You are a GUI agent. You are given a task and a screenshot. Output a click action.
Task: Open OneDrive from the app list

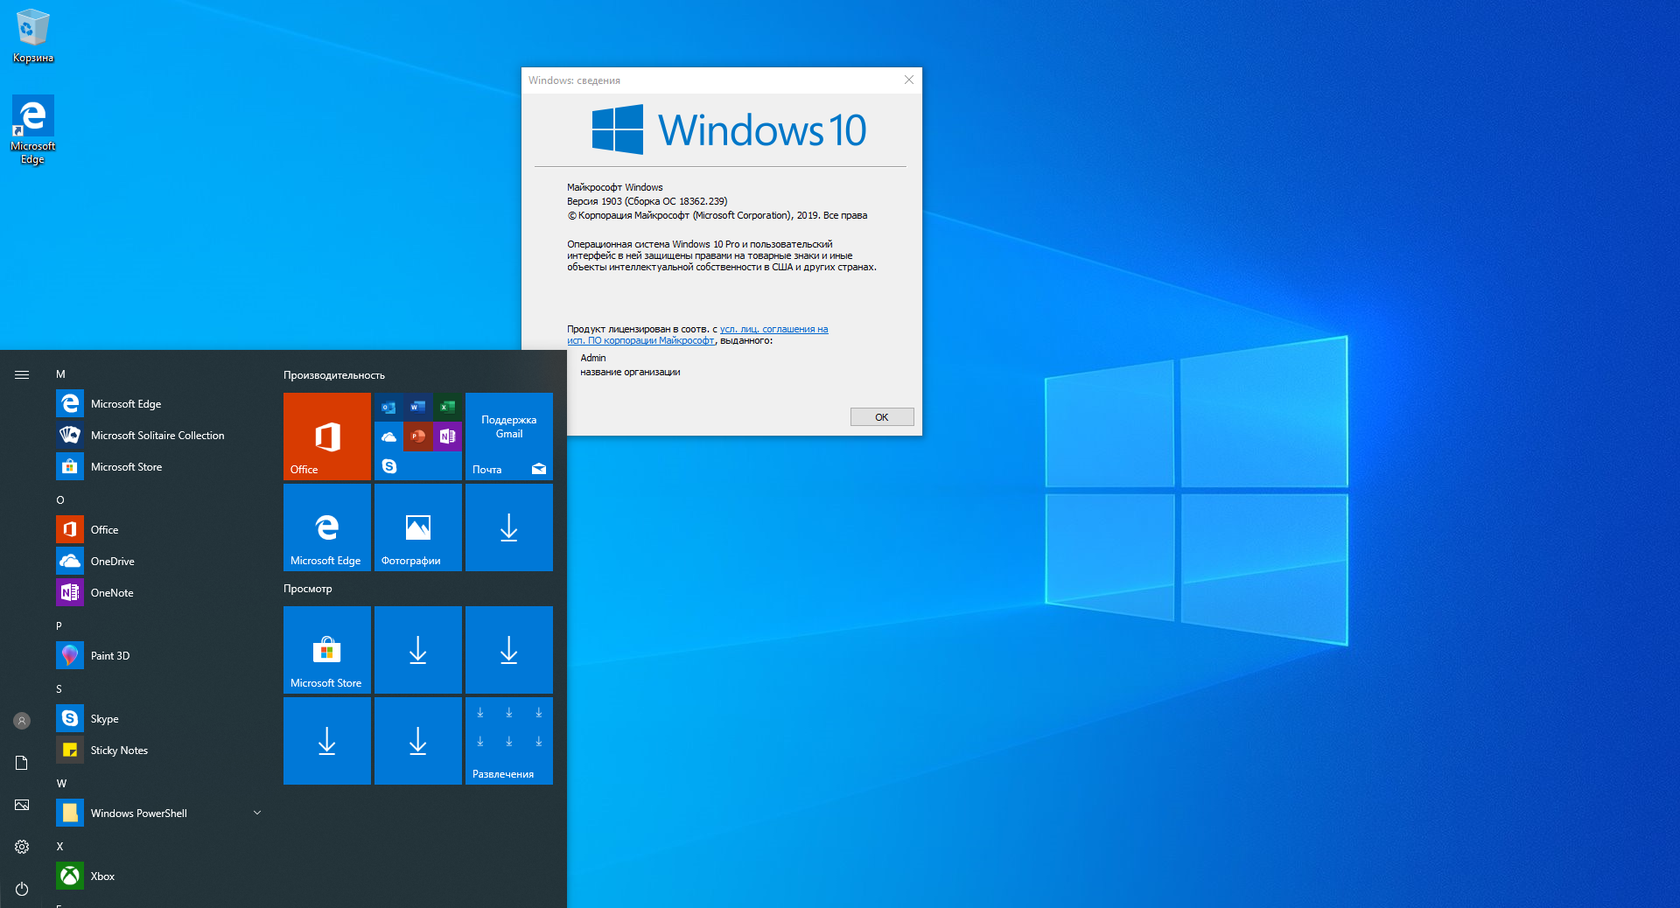[x=160, y=561]
